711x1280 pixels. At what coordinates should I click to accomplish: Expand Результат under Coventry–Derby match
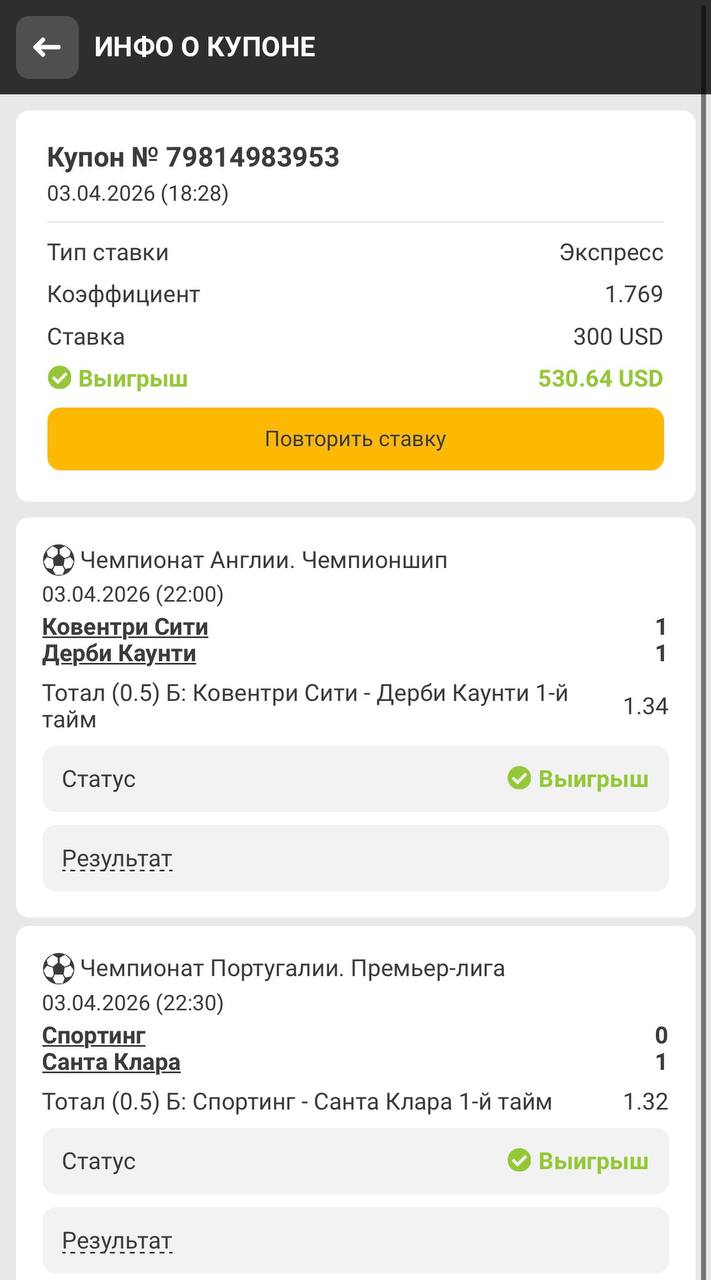point(117,859)
